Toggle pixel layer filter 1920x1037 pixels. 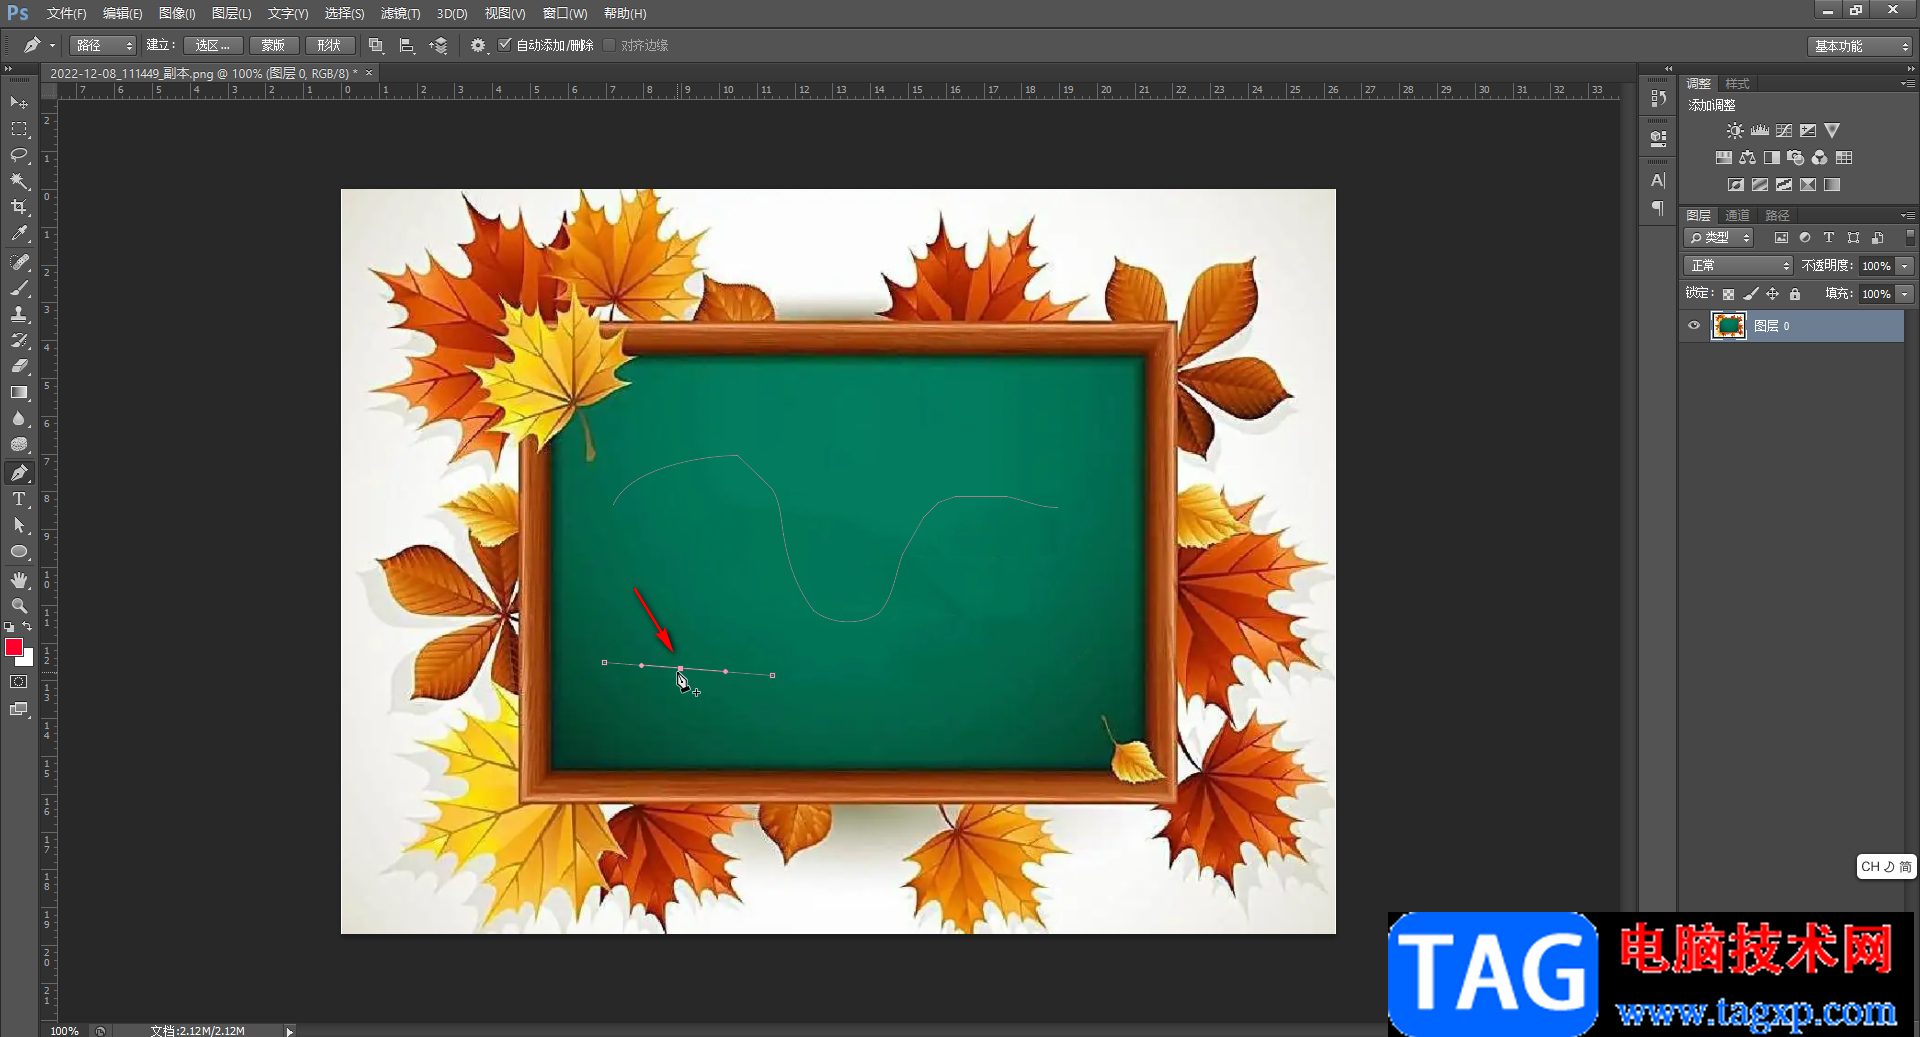pos(1781,238)
